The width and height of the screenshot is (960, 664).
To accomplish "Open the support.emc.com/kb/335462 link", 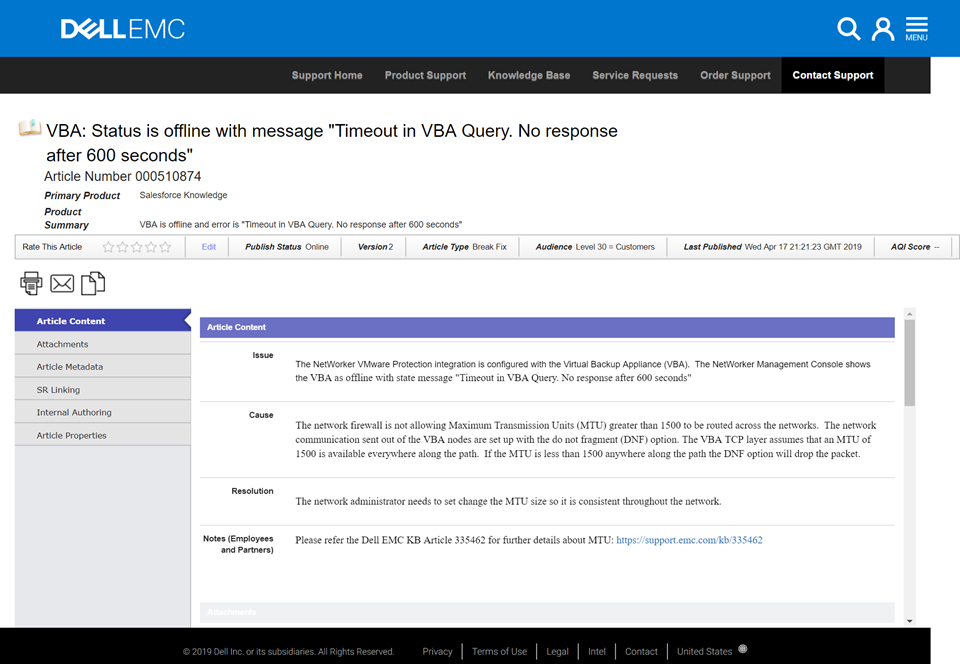I will pos(689,540).
